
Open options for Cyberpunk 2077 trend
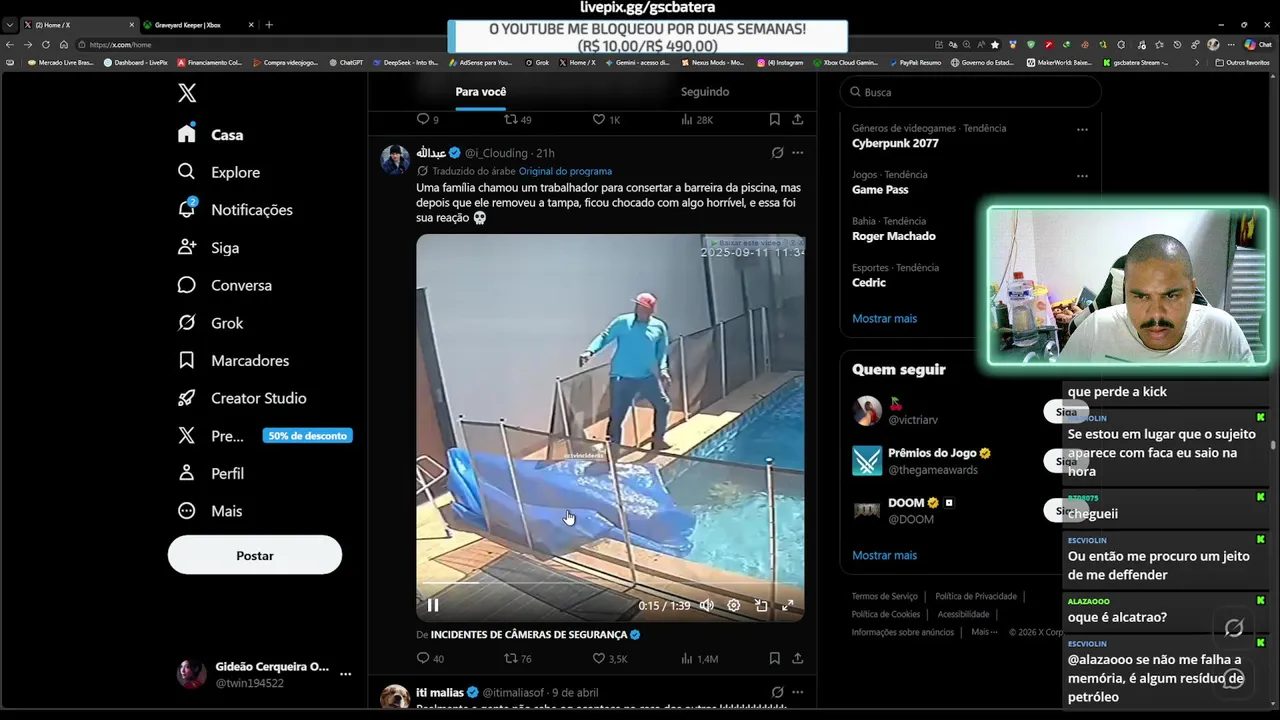tap(1082, 129)
